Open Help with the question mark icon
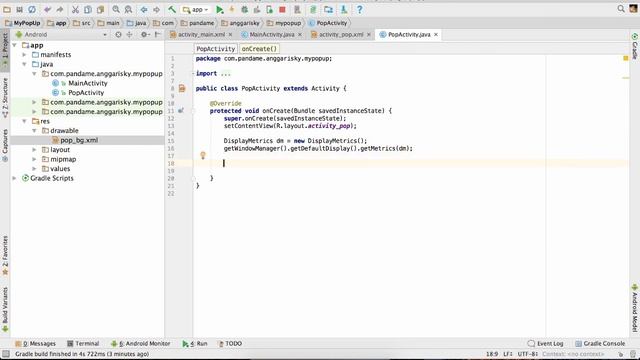 (x=360, y=9)
